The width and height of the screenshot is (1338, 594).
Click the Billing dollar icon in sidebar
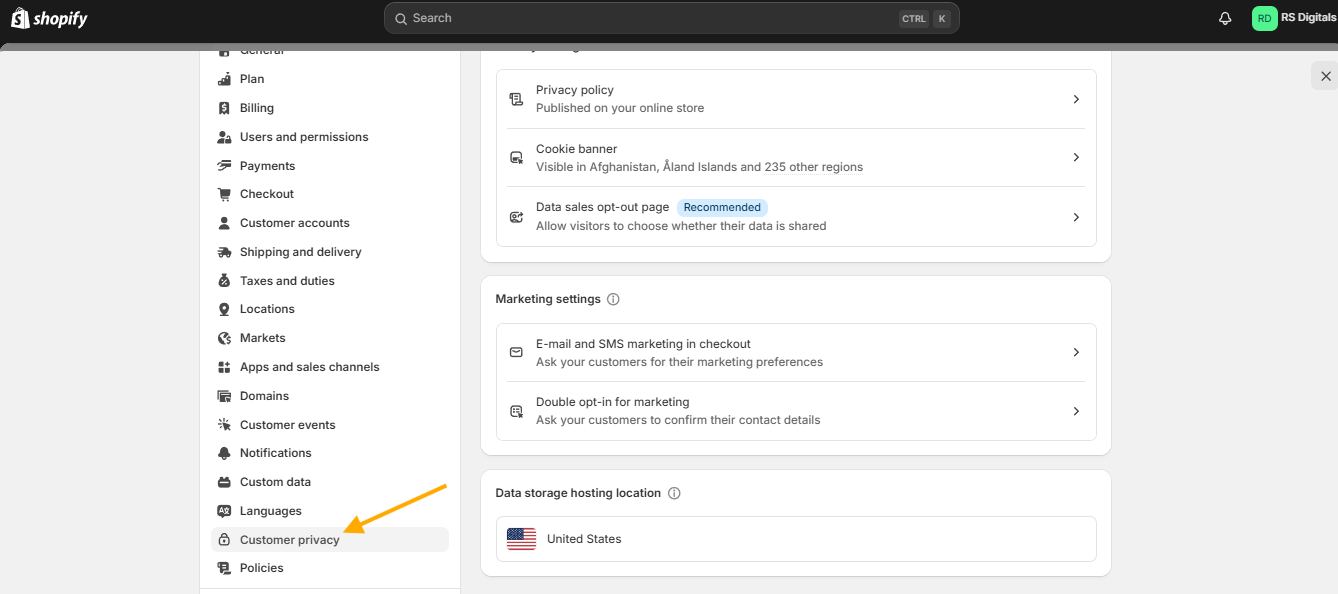tap(224, 108)
